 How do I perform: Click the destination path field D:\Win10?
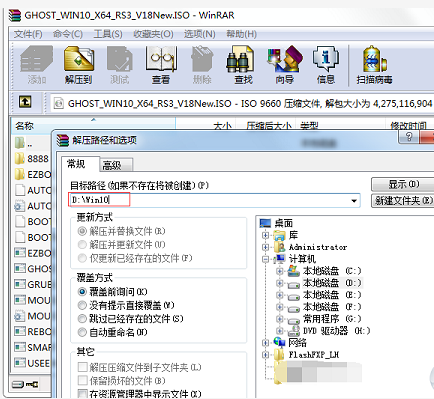(215, 200)
